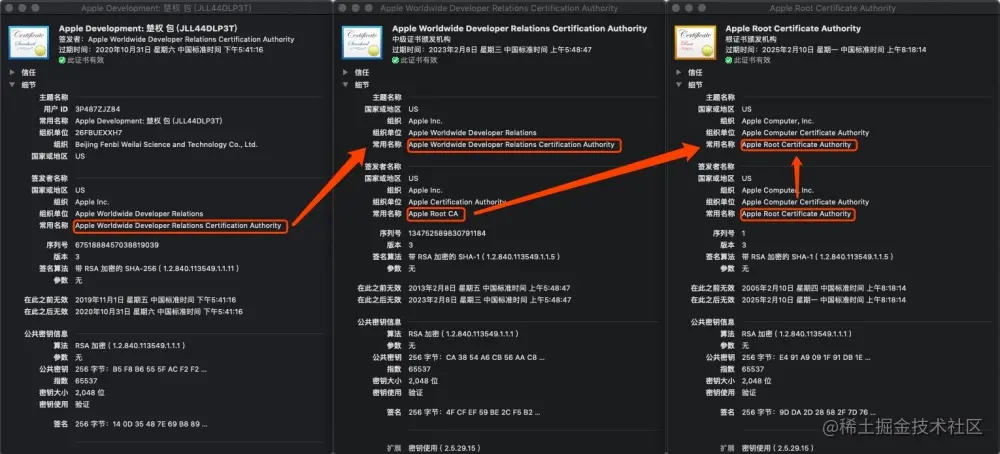Screen dimensions: 1000x454
Task: Click green valid checkmark in Apple Development window
Action: 62,60
